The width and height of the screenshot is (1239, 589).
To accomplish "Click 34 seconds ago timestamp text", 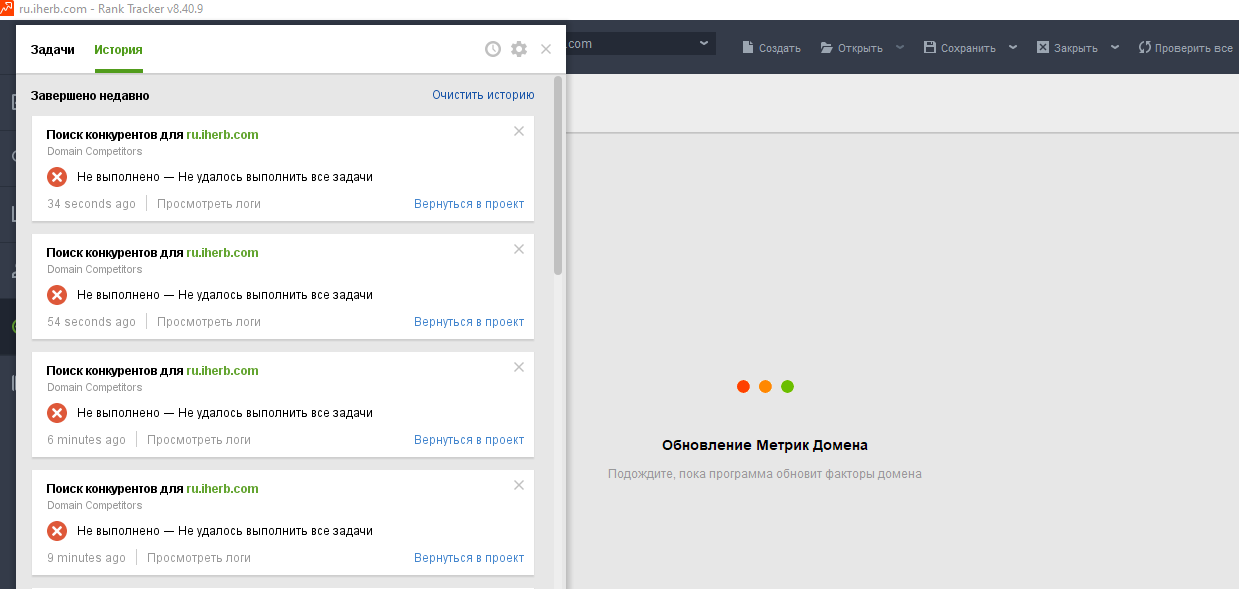I will pyautogui.click(x=91, y=204).
